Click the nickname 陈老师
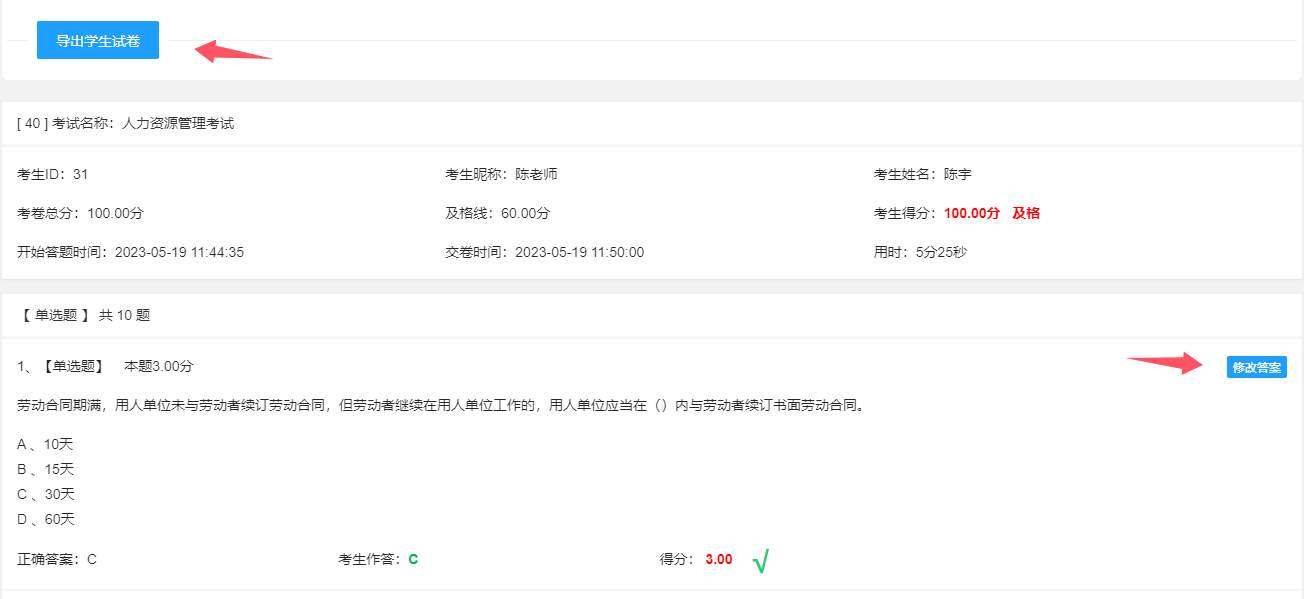The width and height of the screenshot is (1304, 599). point(536,174)
